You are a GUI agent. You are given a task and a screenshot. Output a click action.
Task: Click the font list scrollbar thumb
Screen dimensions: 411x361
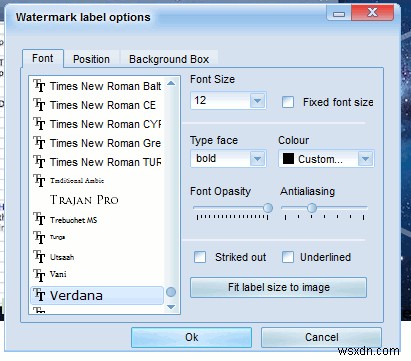click(171, 292)
